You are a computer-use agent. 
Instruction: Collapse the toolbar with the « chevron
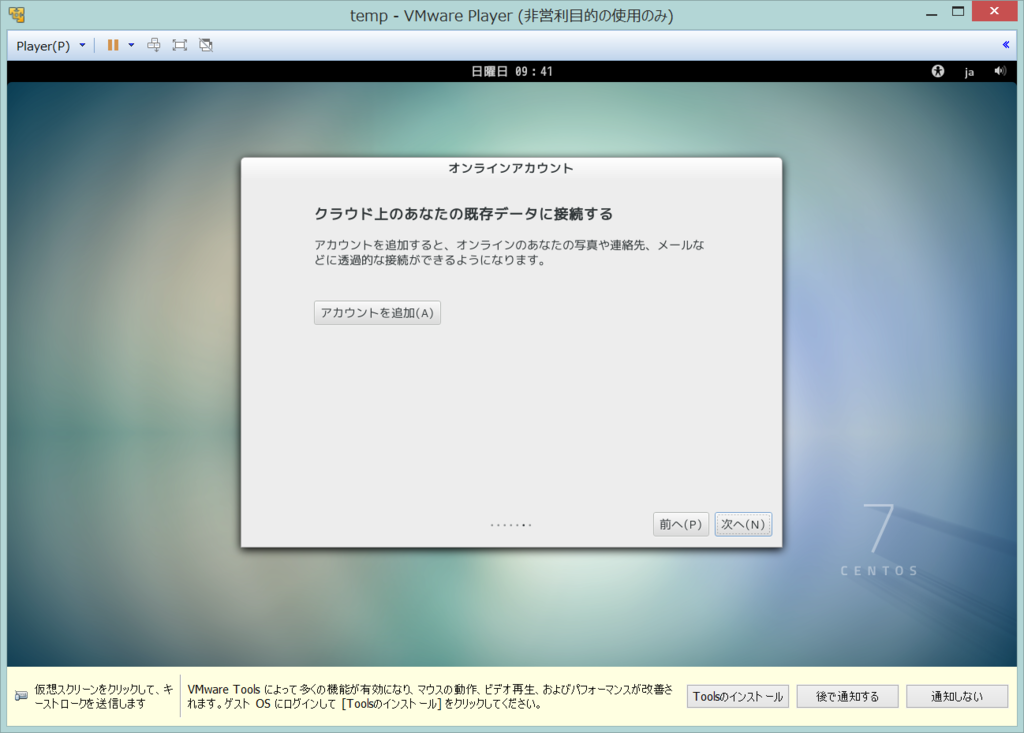point(1005,44)
